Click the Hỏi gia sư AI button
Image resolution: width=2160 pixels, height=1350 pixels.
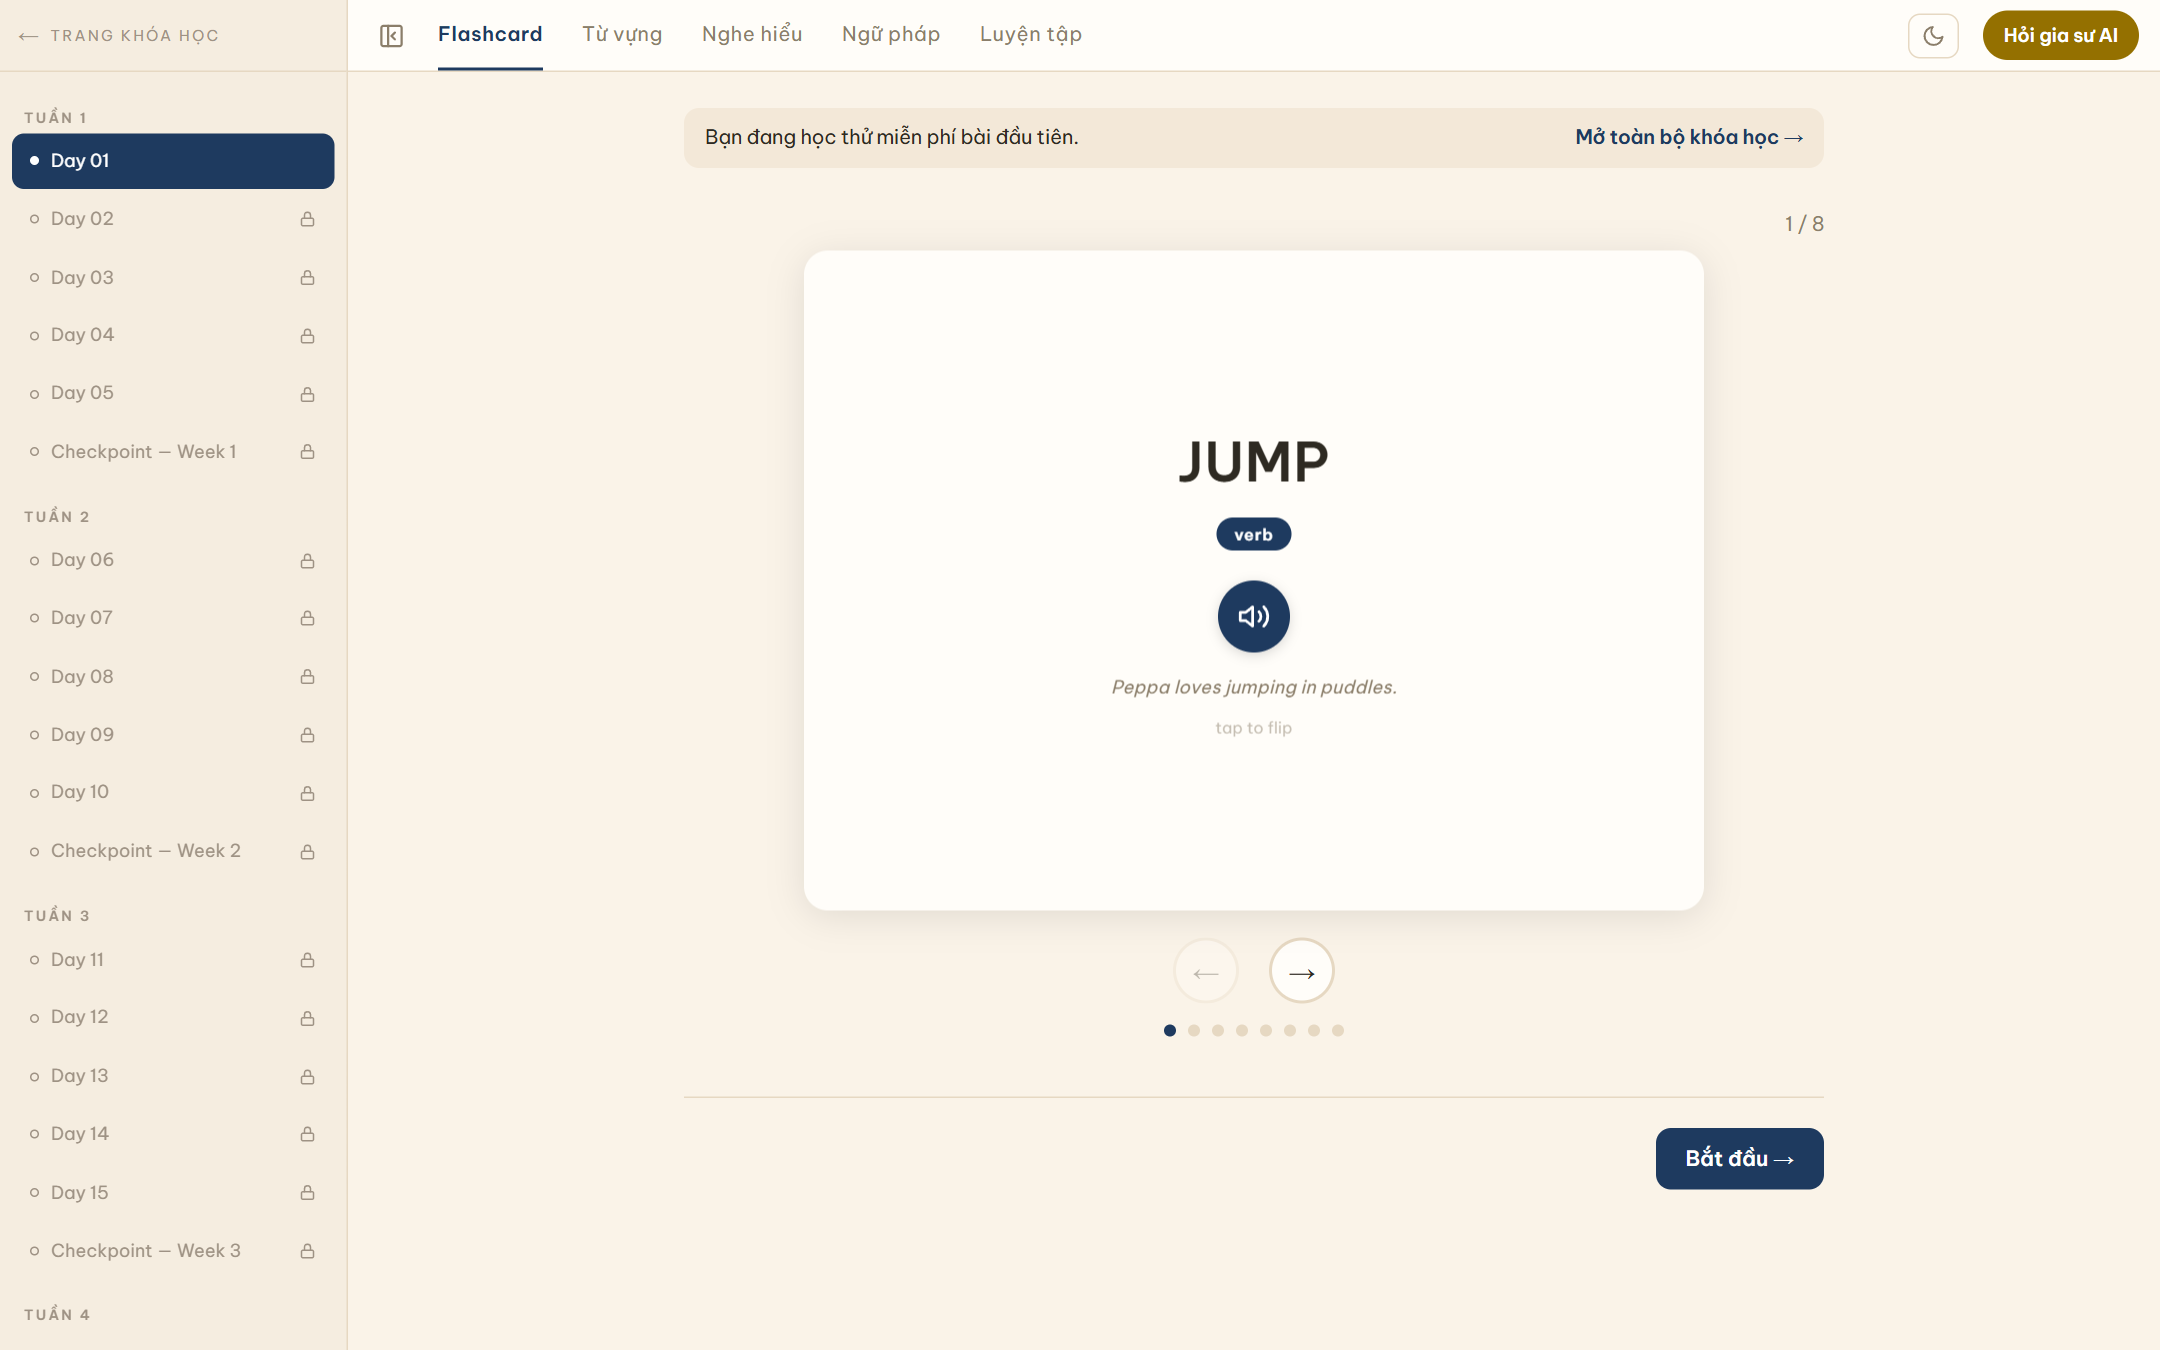(x=2060, y=36)
